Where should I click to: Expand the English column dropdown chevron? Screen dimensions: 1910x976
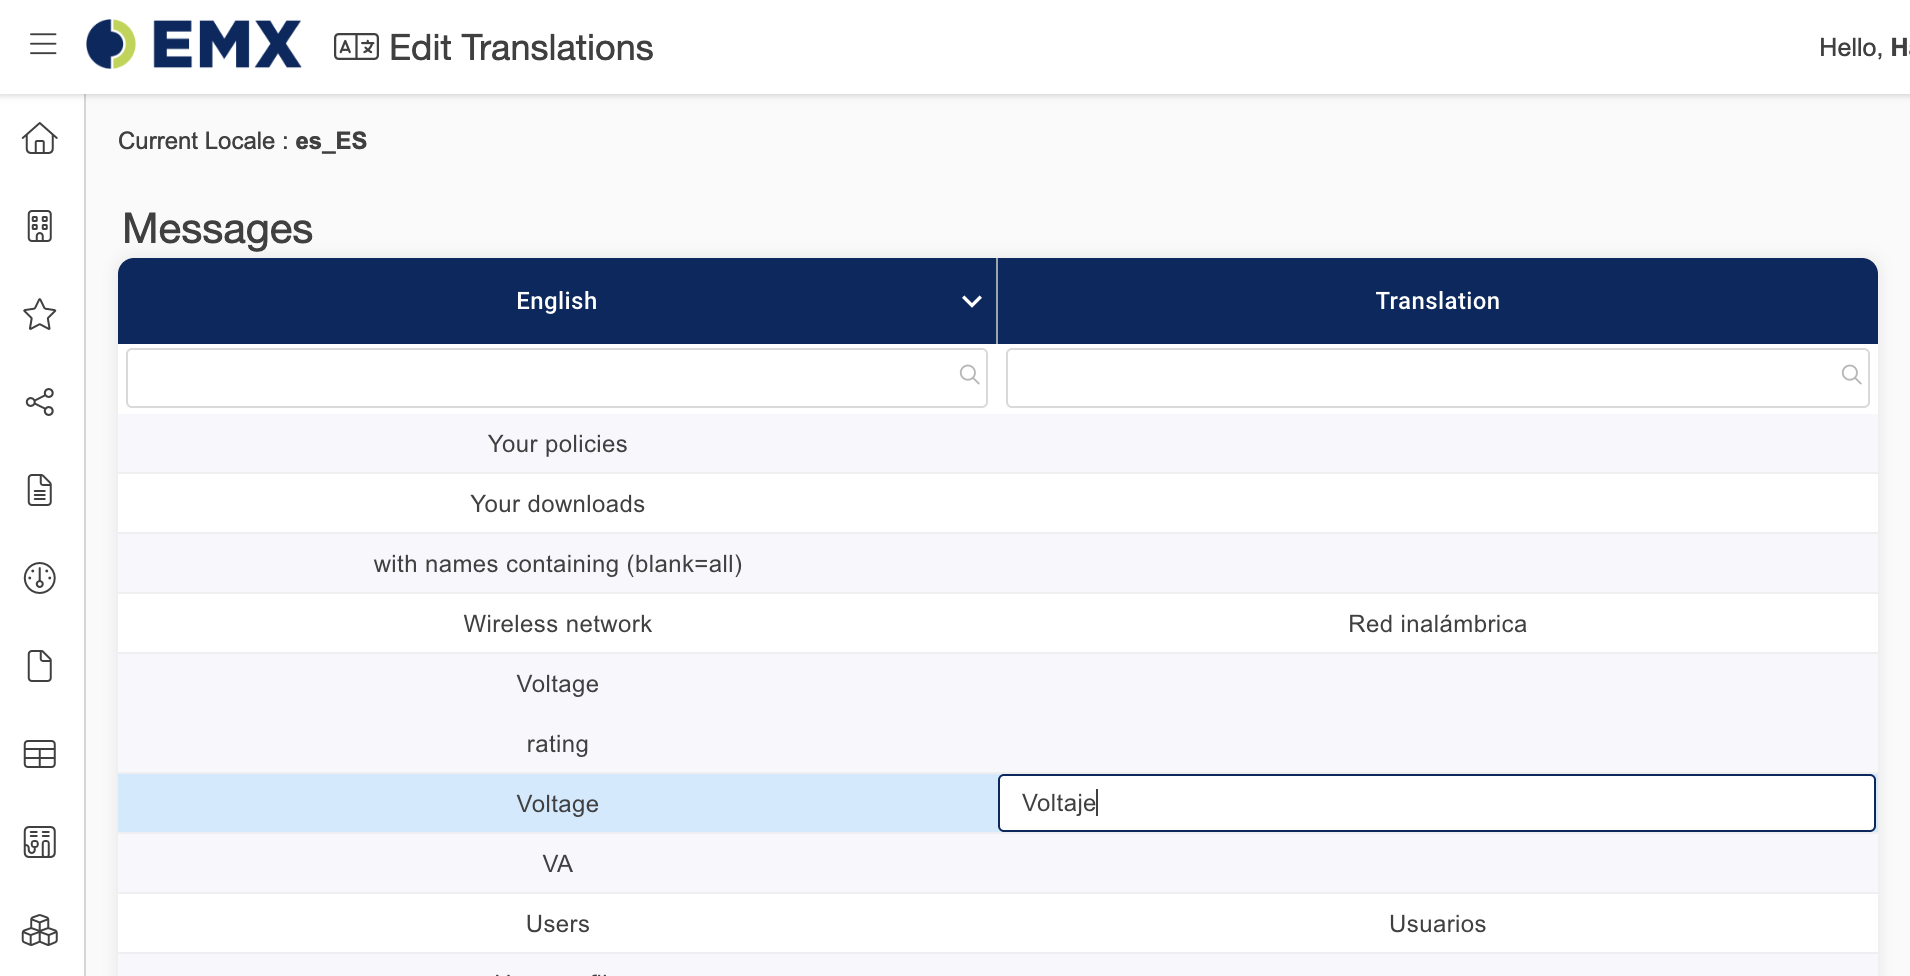coord(971,301)
